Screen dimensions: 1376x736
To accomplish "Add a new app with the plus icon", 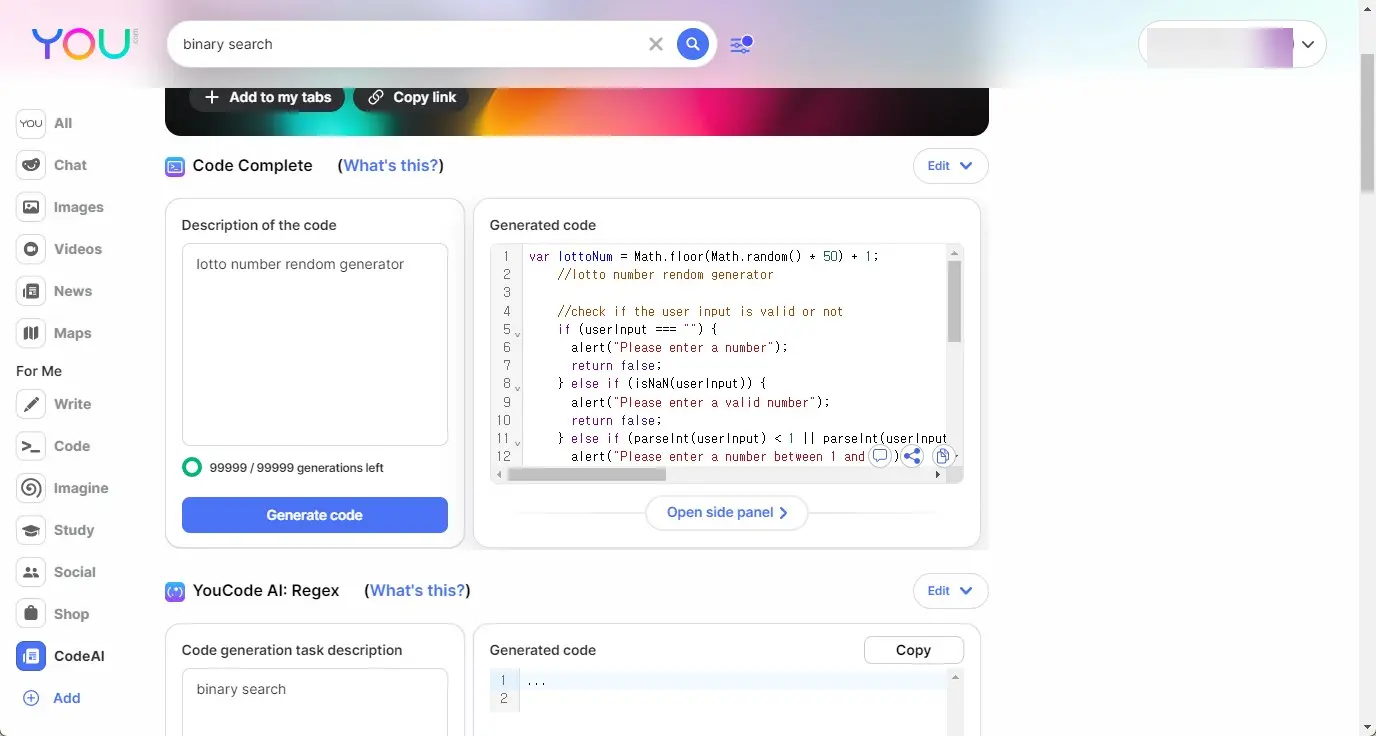I will 31,698.
